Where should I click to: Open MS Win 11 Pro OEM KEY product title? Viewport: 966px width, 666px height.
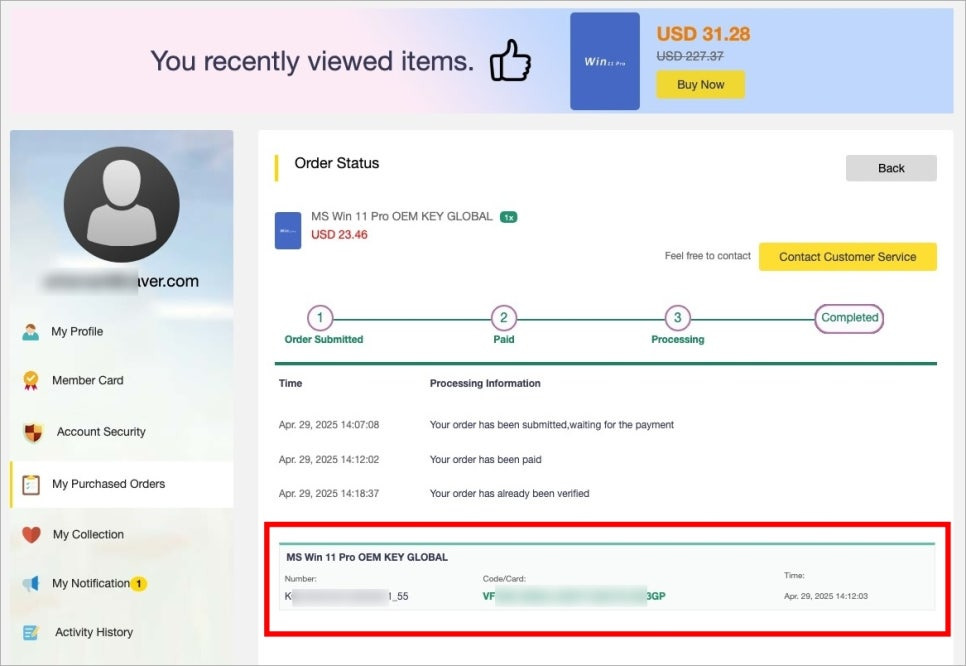pyautogui.click(x=402, y=216)
